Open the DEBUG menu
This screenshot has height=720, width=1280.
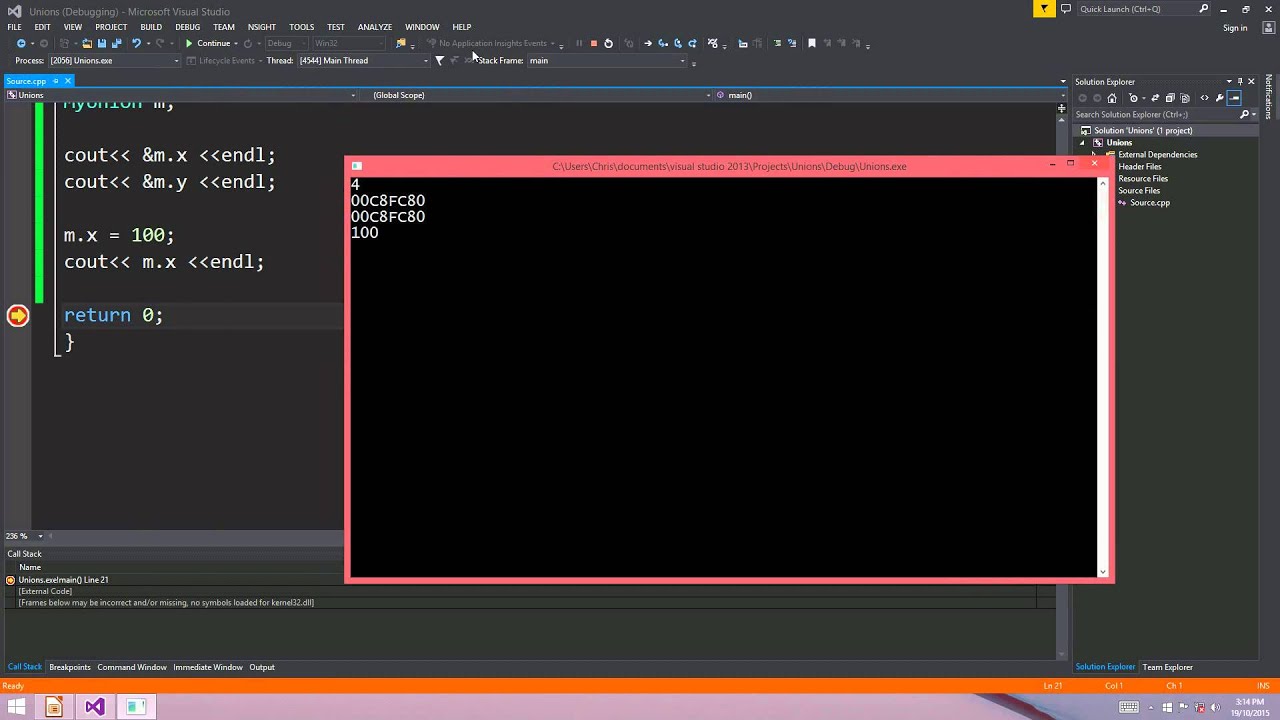(187, 27)
